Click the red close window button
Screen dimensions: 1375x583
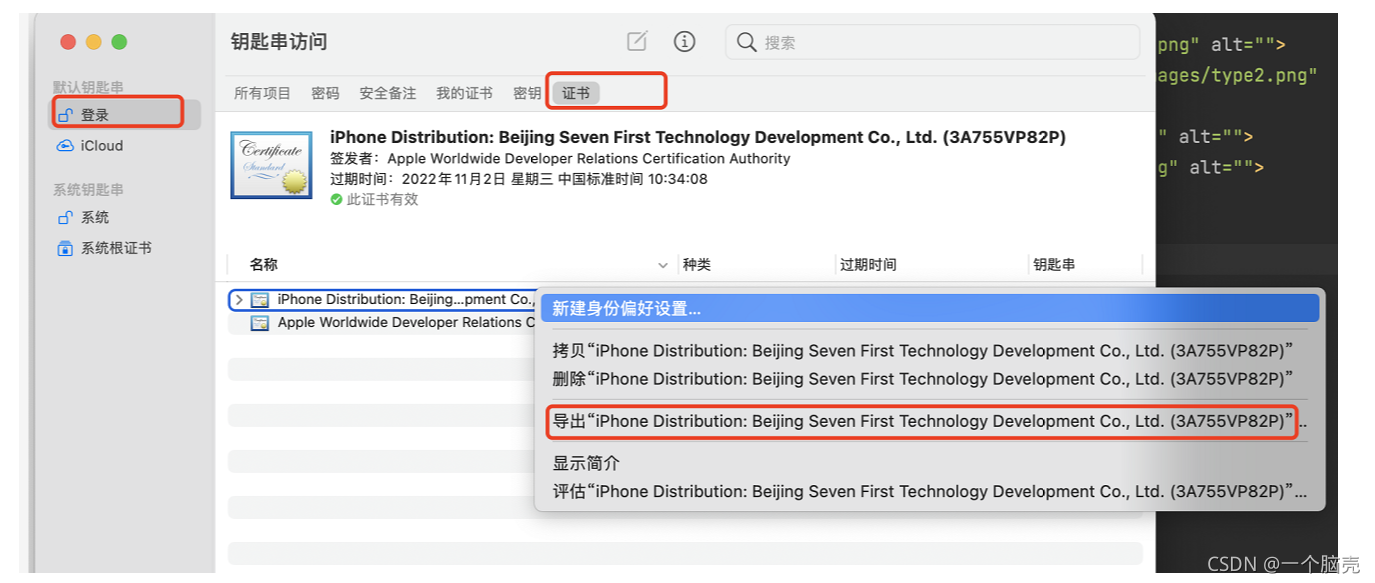[x=68, y=42]
